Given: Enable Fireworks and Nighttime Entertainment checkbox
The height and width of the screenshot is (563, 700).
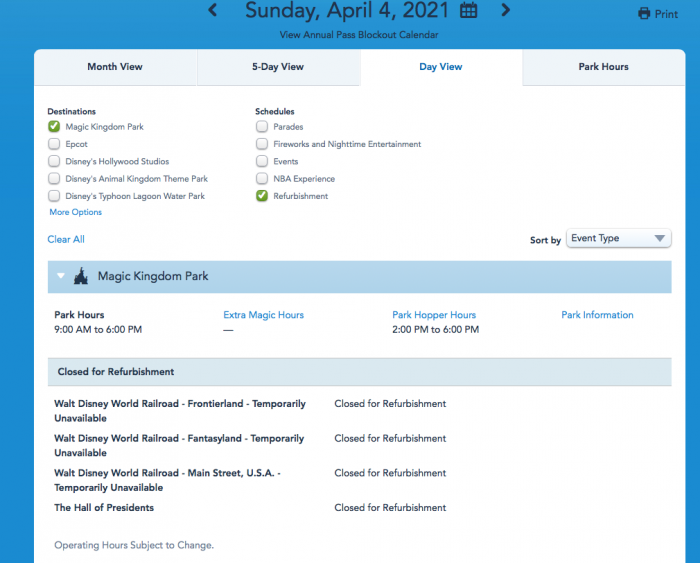Looking at the screenshot, I should tap(262, 144).
